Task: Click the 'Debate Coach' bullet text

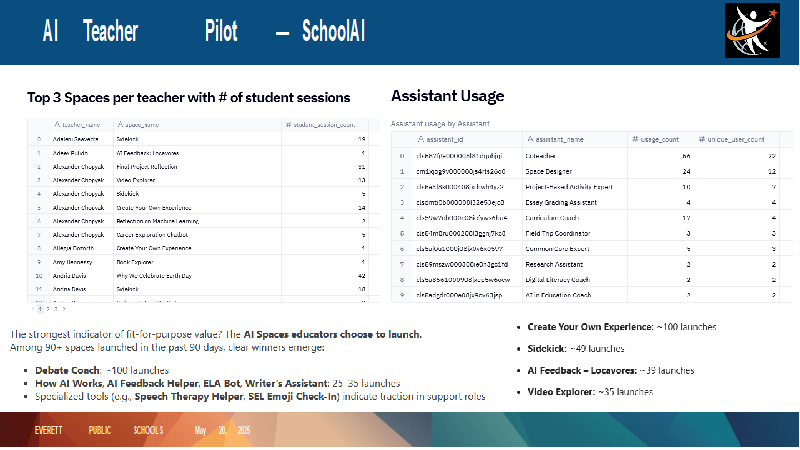Action: [102, 370]
